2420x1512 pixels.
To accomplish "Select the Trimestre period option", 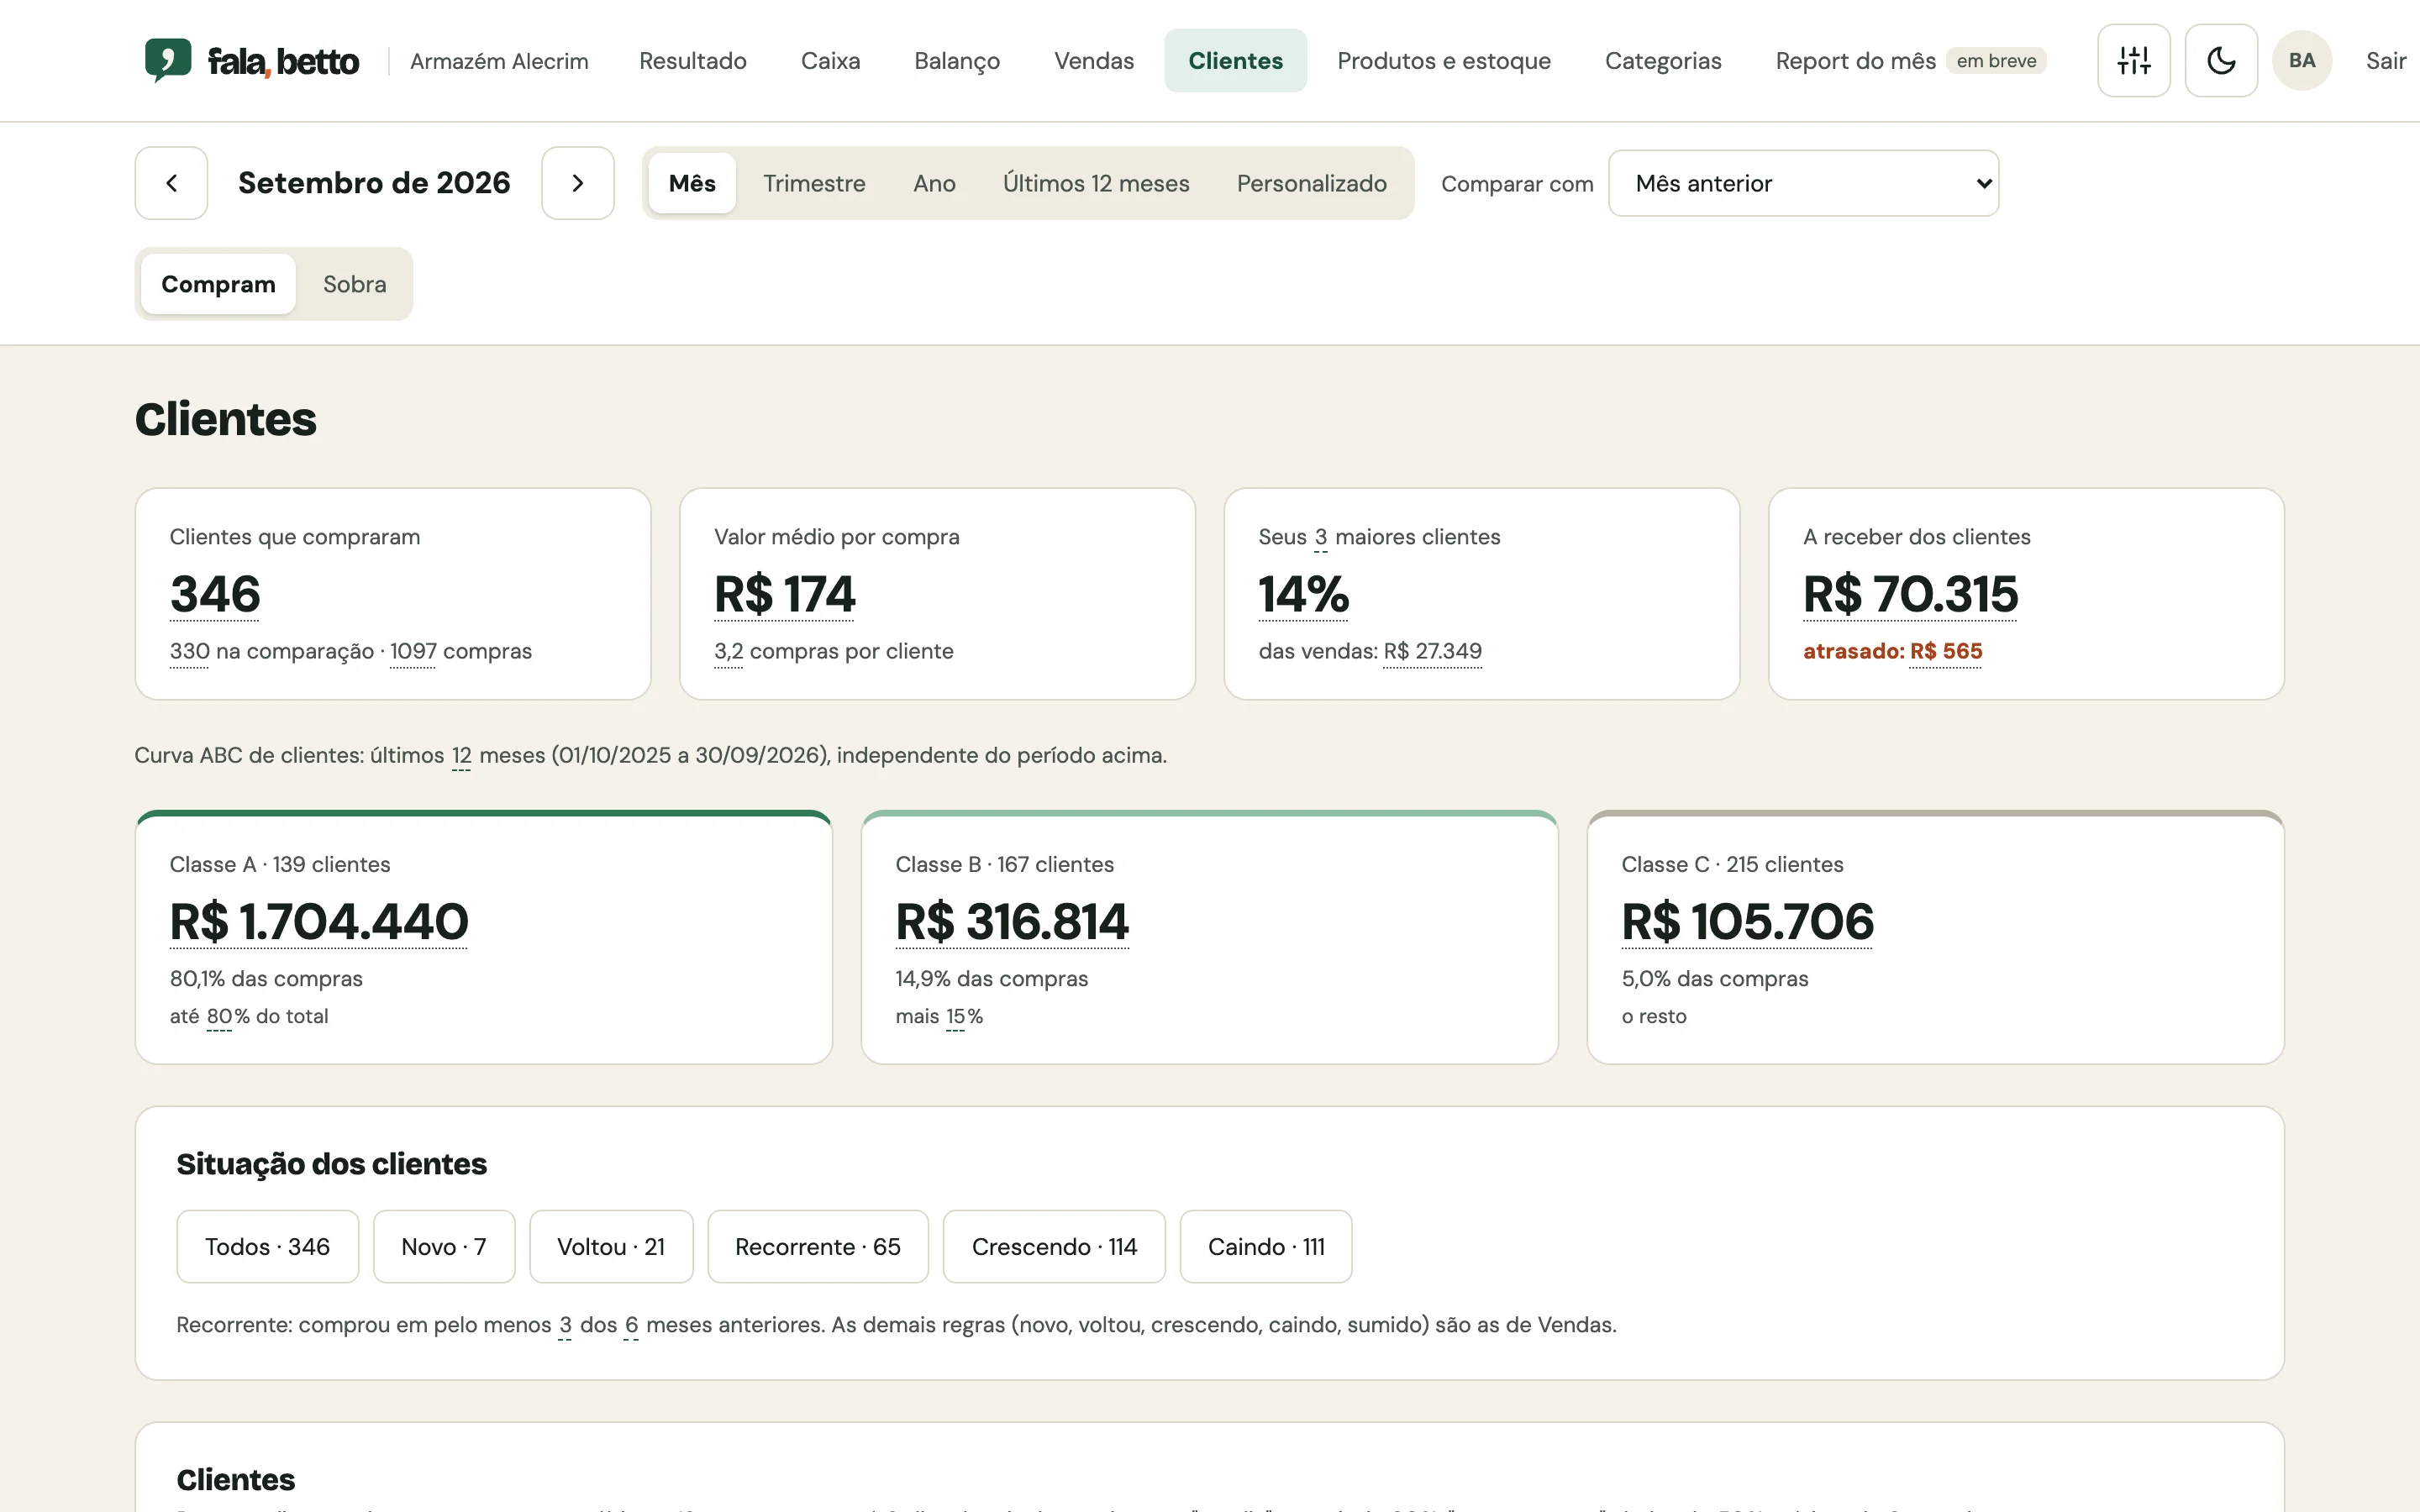I will tap(814, 183).
